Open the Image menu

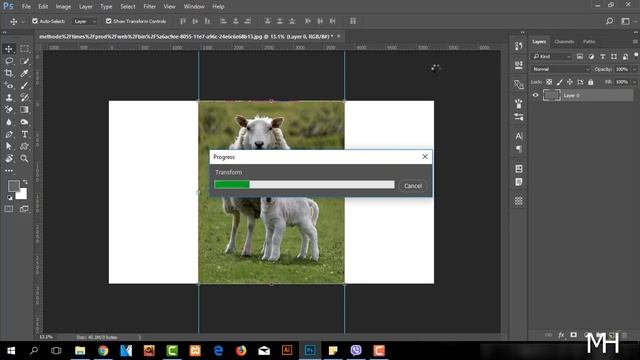click(x=63, y=7)
